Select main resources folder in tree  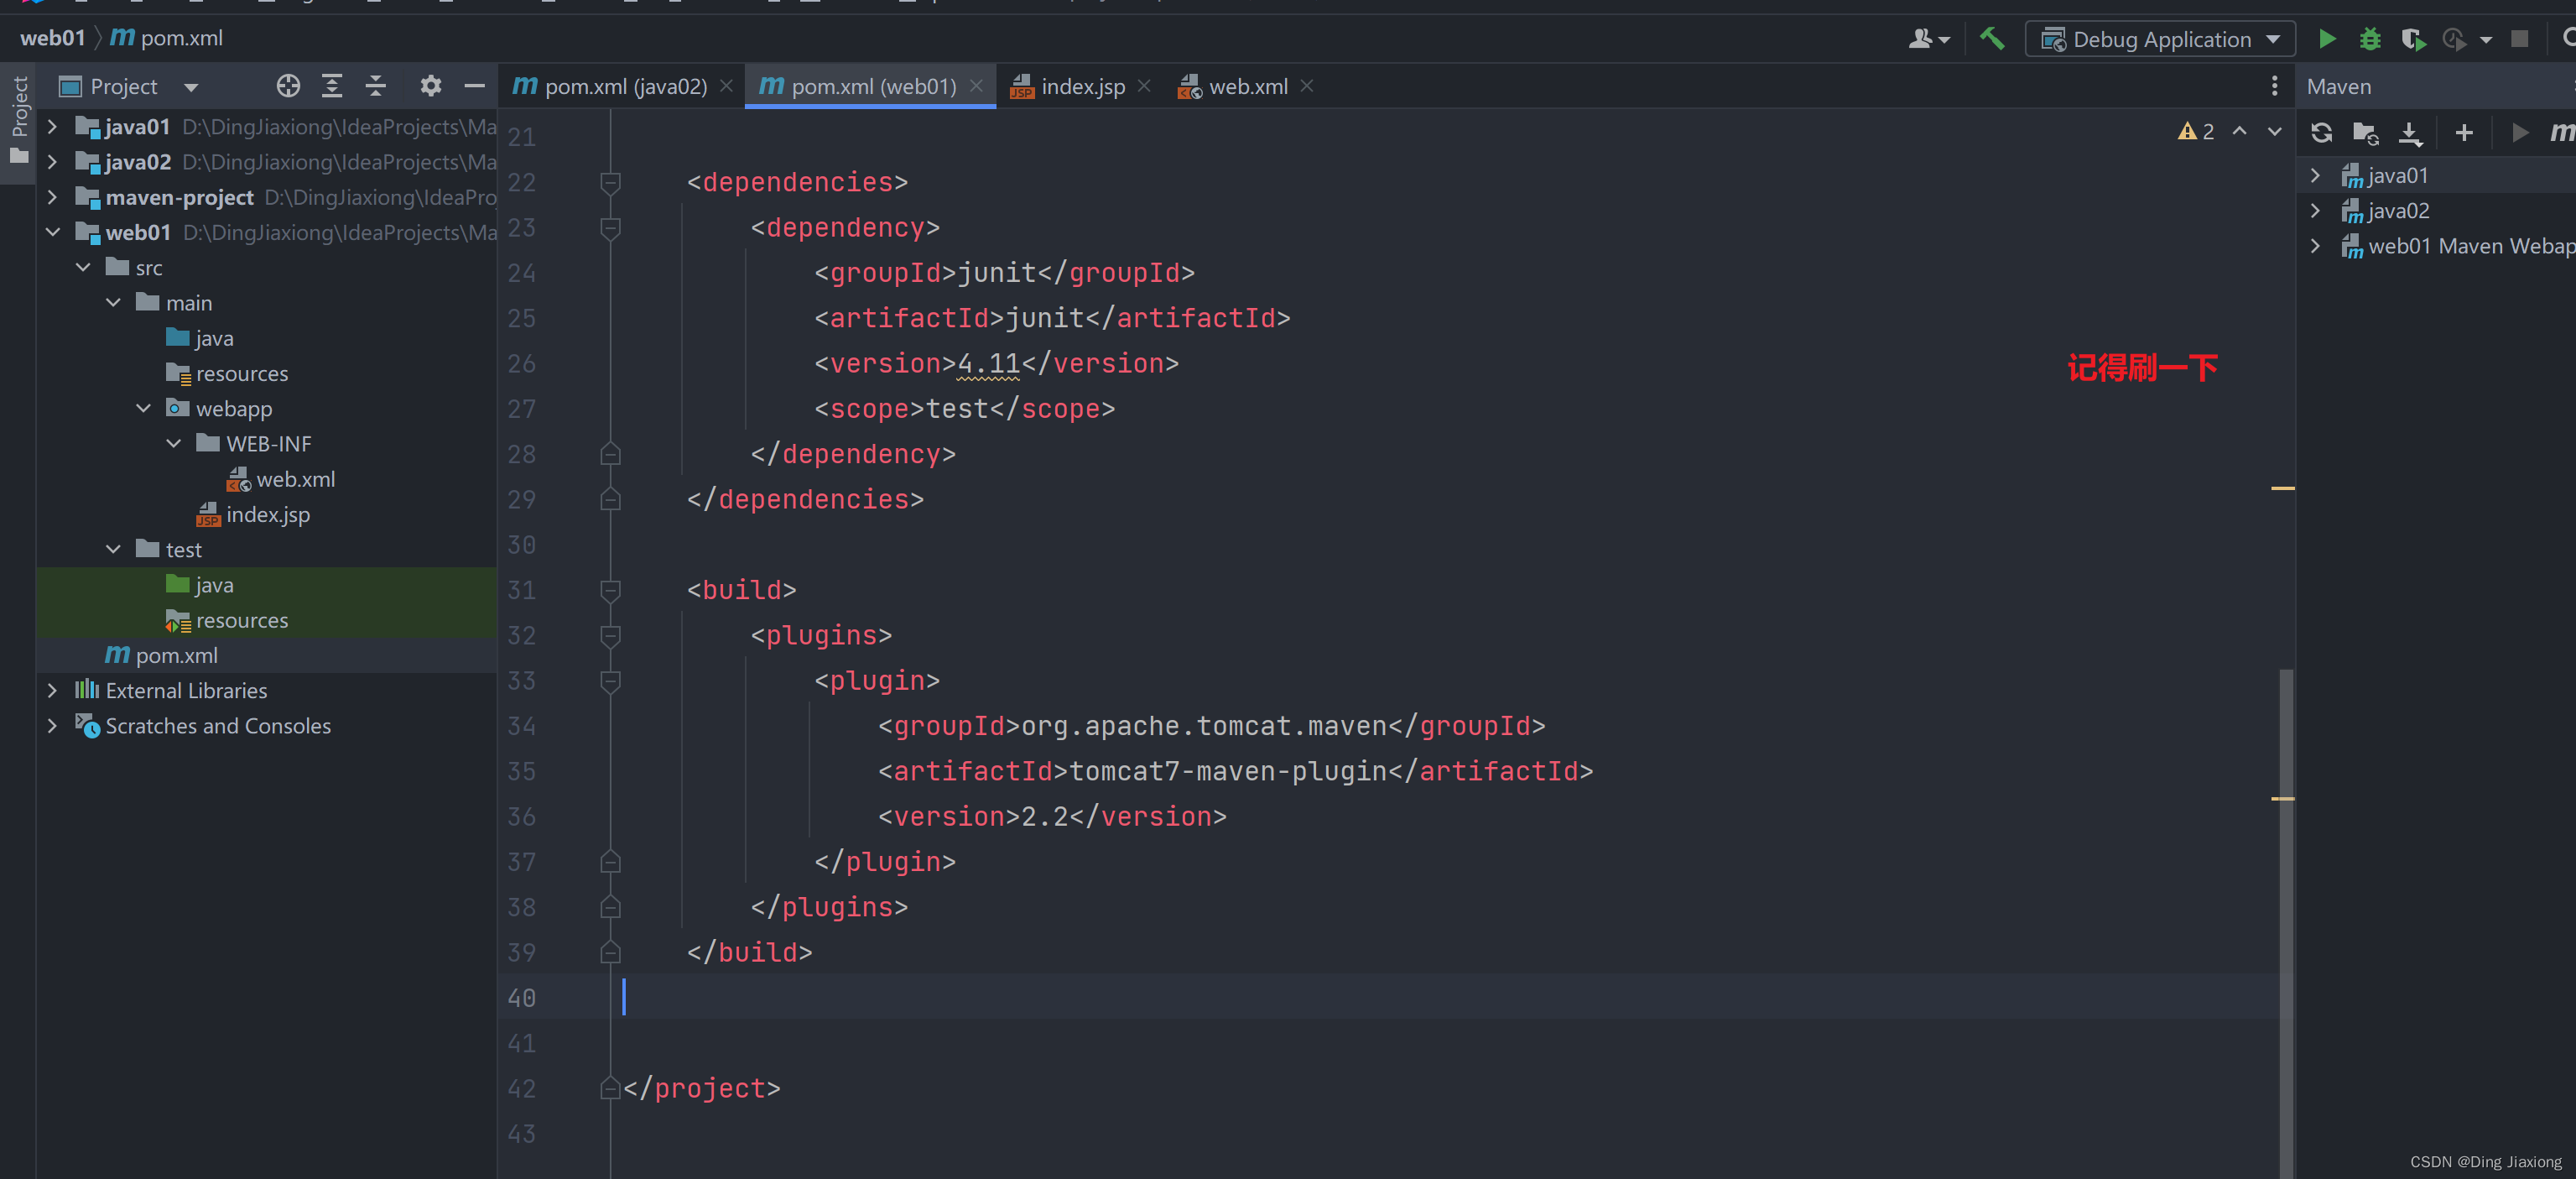[x=227, y=373]
